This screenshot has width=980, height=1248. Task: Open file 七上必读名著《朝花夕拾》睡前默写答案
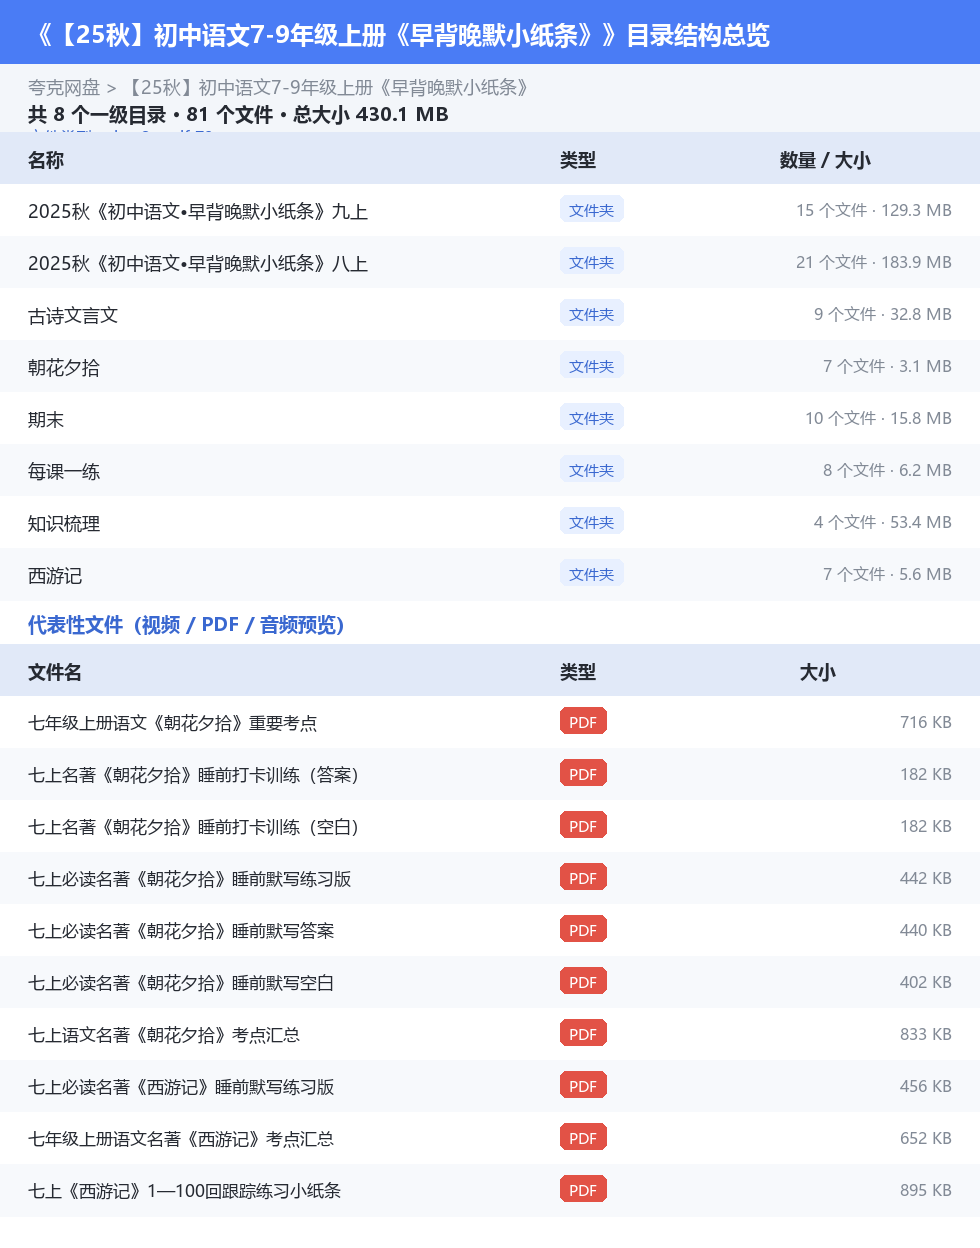point(181,931)
